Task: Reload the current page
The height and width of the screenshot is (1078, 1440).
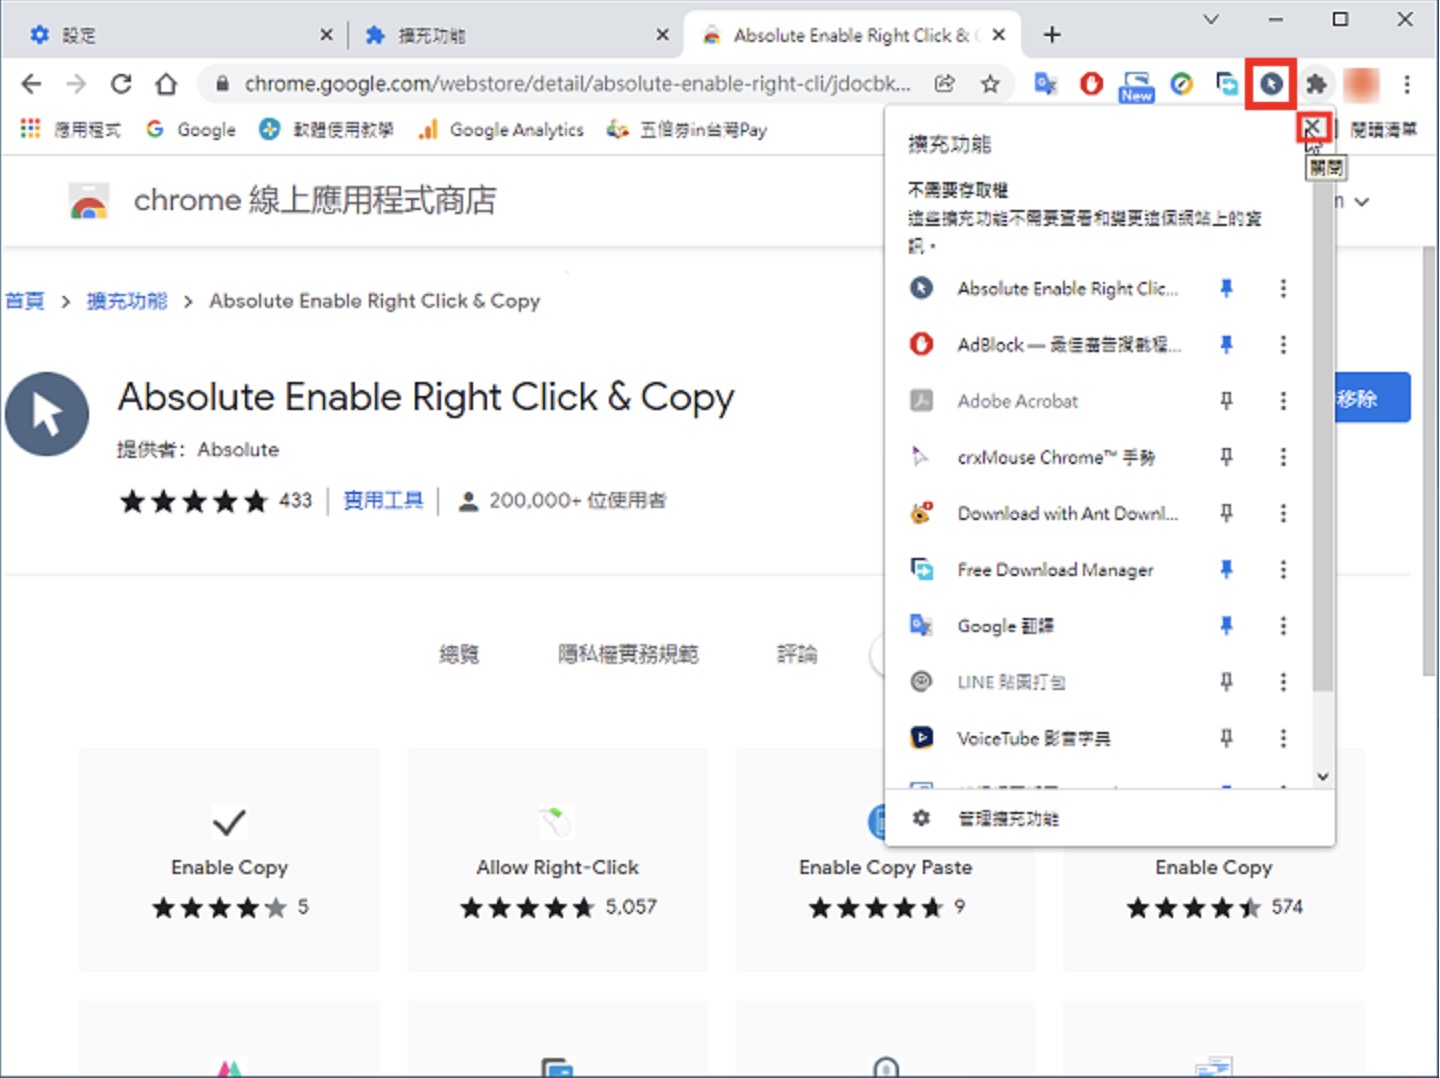Action: point(121,84)
